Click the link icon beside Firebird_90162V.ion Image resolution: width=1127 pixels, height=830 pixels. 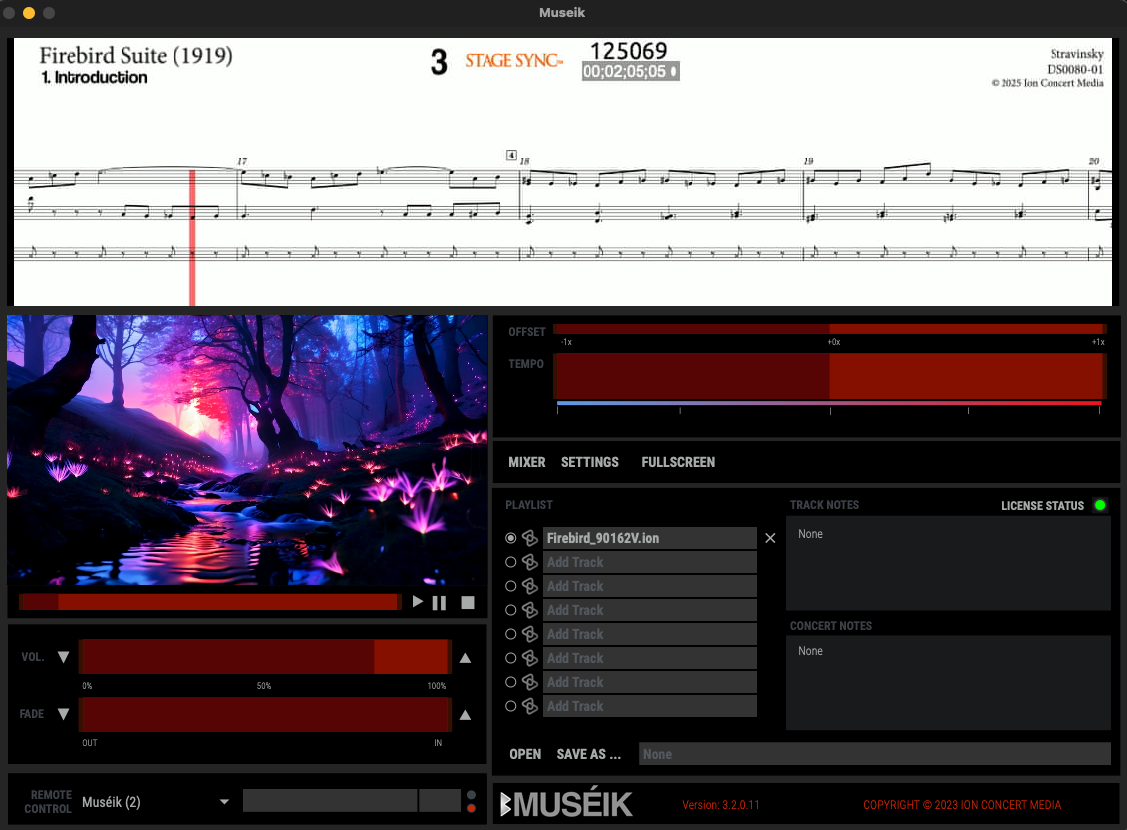[x=530, y=538]
